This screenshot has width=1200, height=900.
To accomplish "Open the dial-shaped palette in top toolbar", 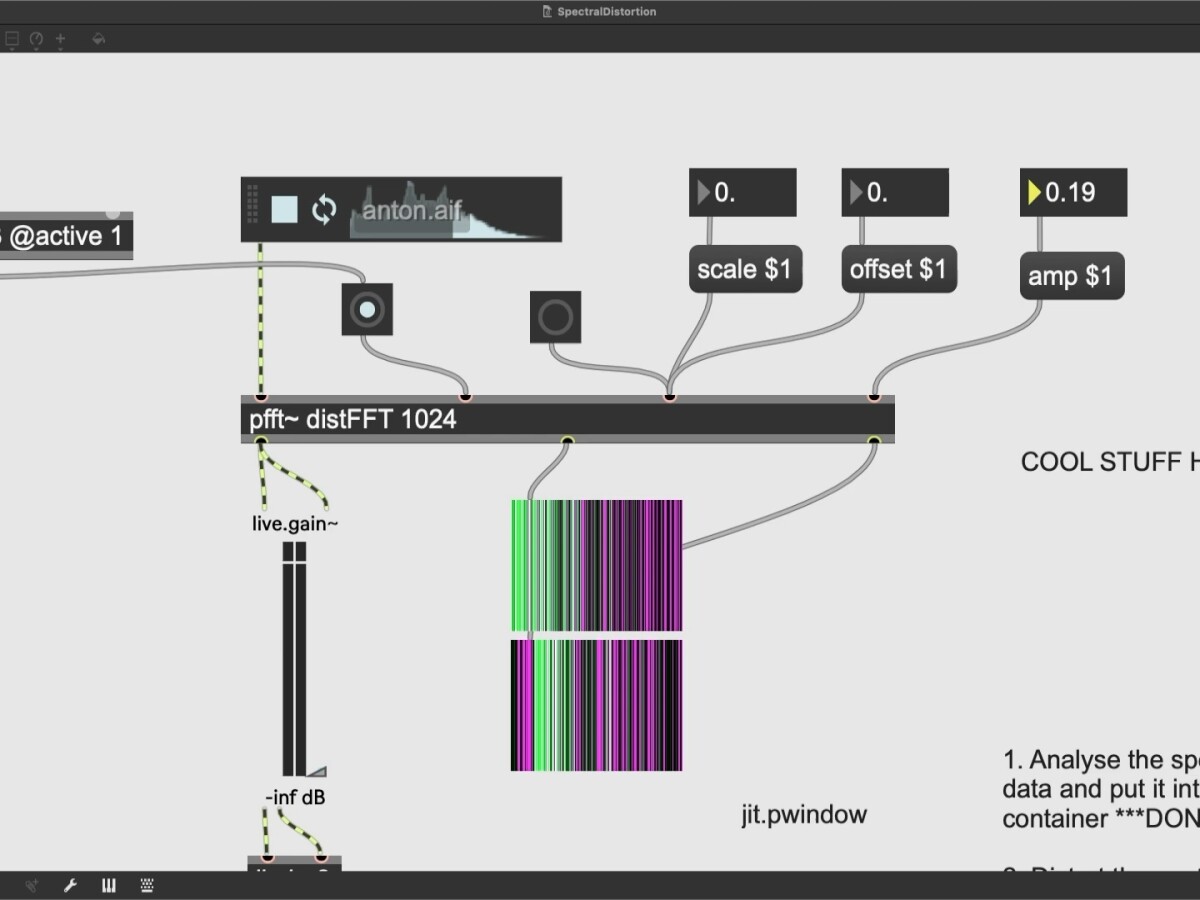I will click(37, 39).
